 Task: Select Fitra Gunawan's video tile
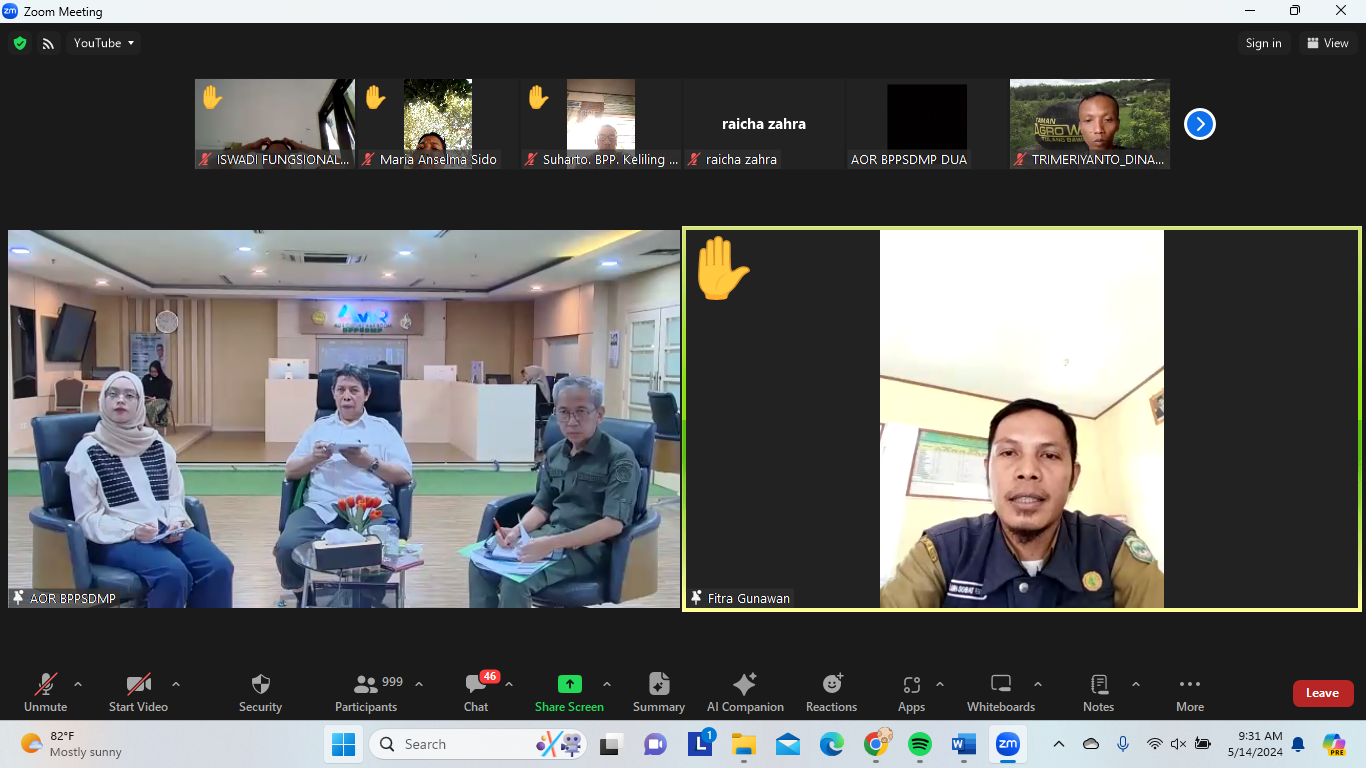coord(1021,418)
